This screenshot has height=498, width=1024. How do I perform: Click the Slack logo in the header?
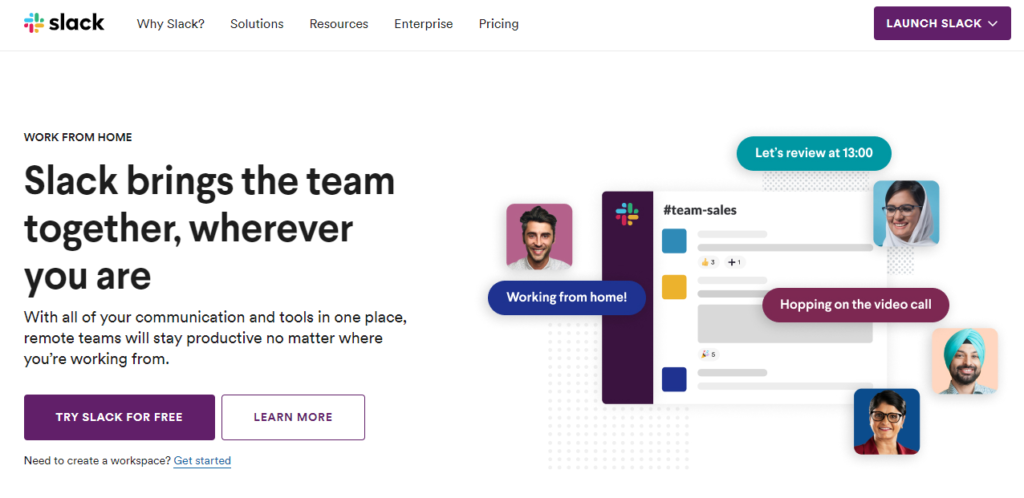64,23
